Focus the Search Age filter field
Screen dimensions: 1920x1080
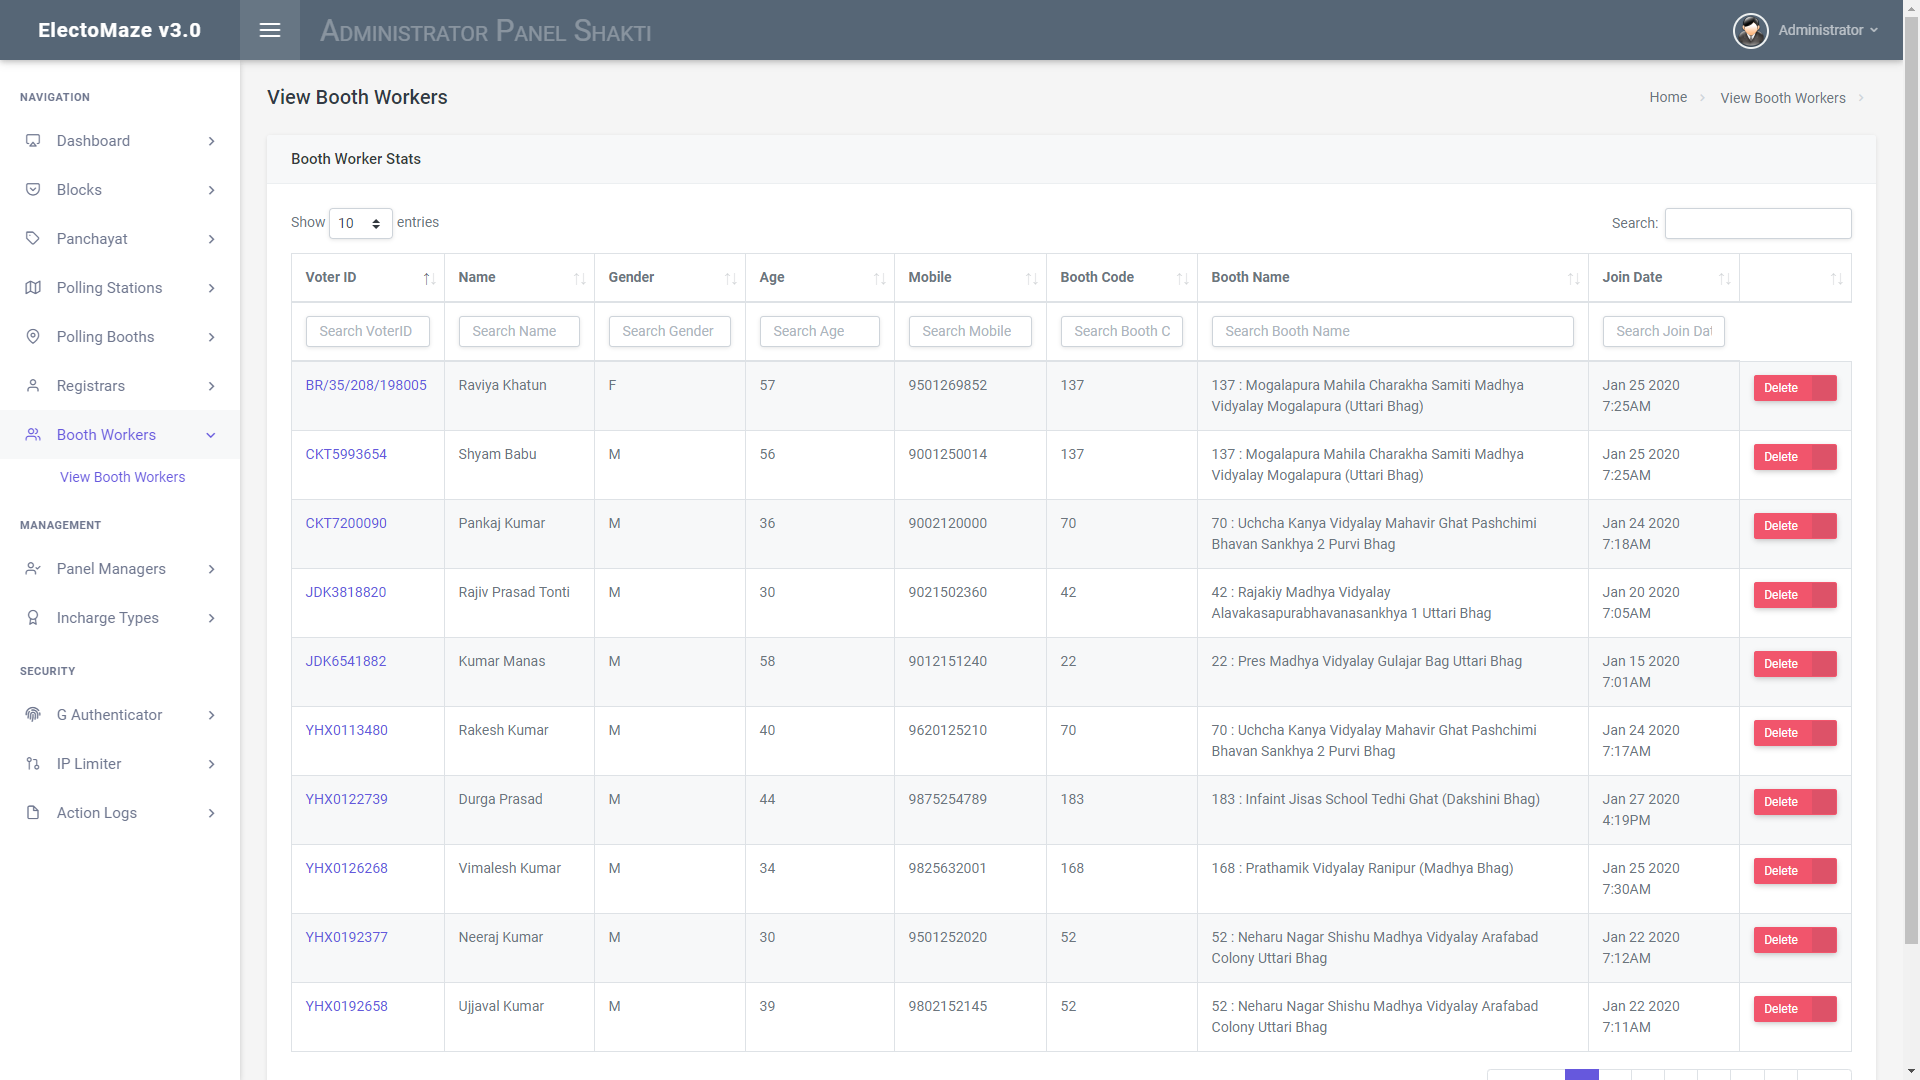[819, 331]
